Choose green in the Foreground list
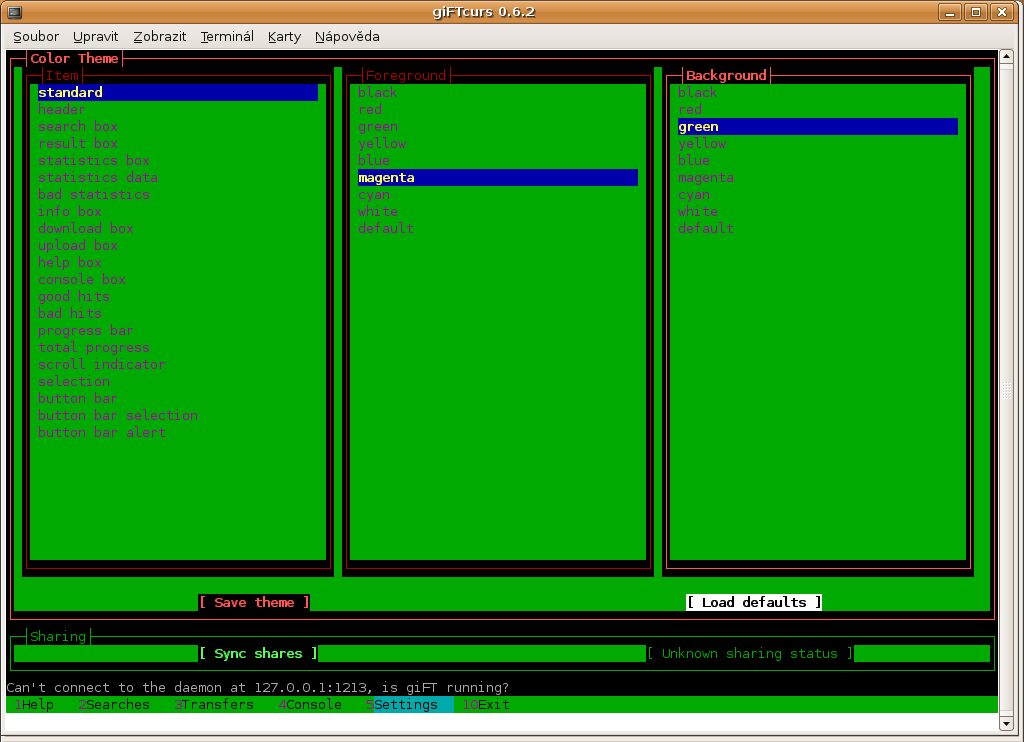Image resolution: width=1024 pixels, height=742 pixels. (x=377, y=126)
